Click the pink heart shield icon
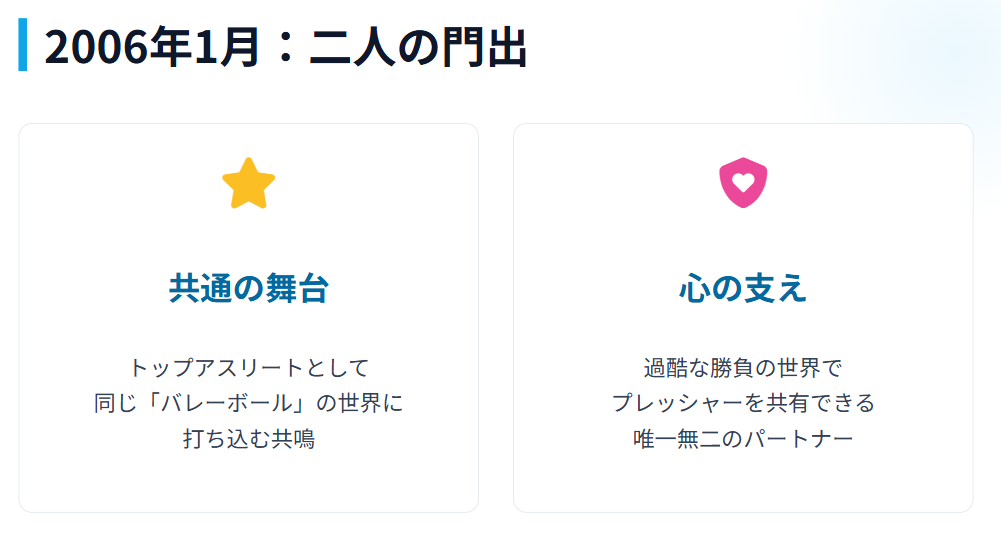Image resolution: width=1001 pixels, height=535 pixels. pos(743,183)
